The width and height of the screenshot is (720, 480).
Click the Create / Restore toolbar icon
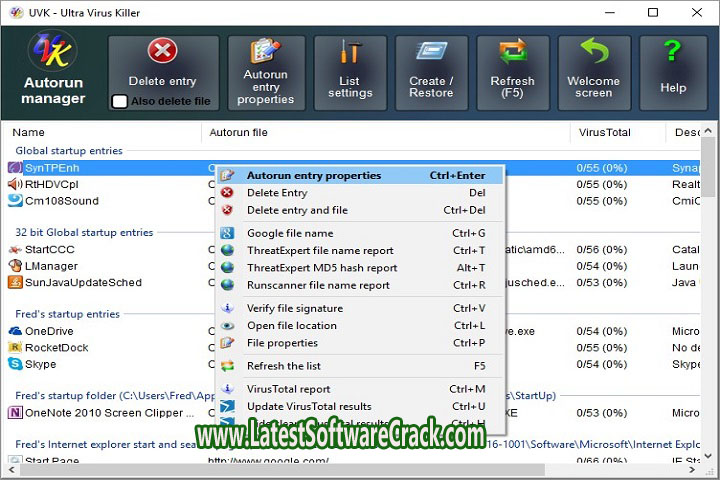431,51
